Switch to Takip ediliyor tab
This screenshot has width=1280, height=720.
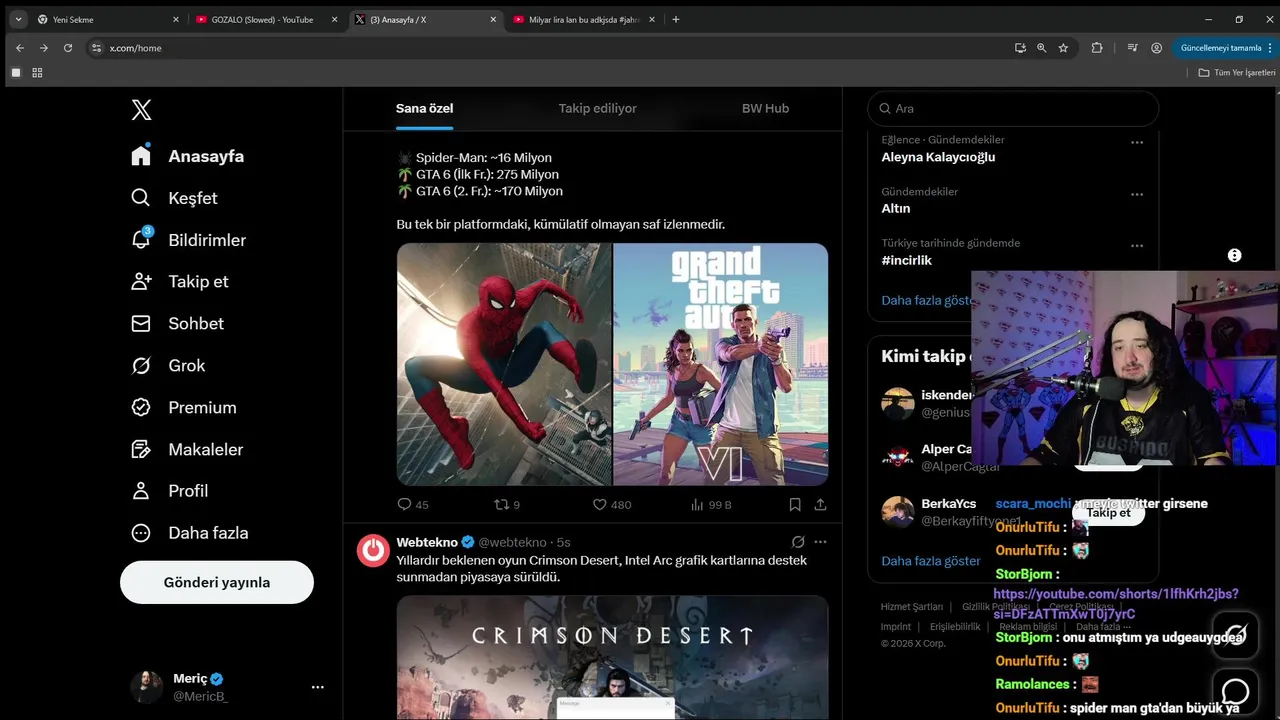[597, 108]
